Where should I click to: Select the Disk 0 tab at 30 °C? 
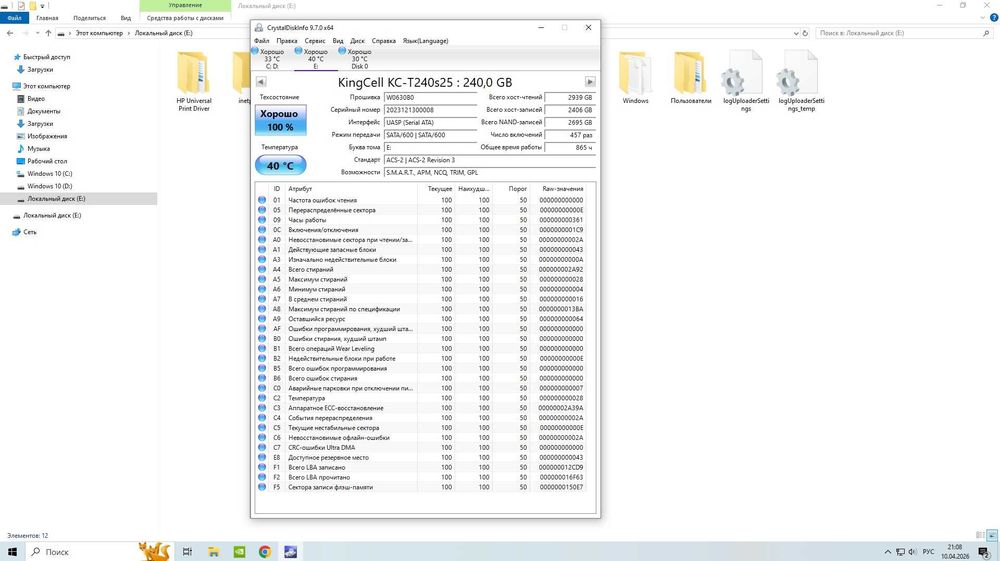coord(359,59)
